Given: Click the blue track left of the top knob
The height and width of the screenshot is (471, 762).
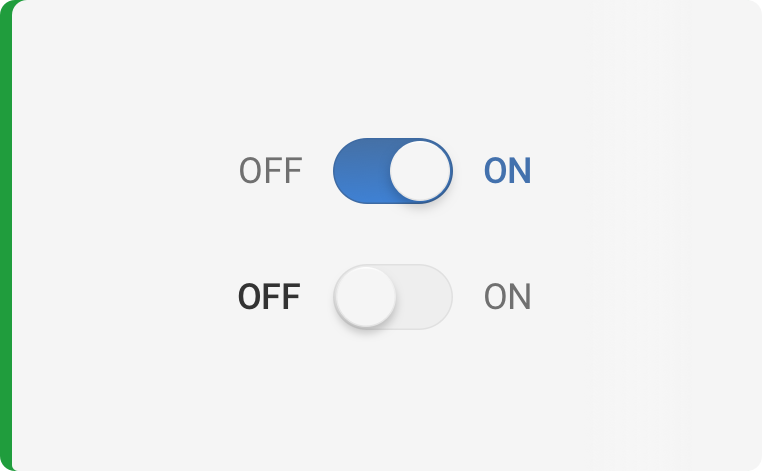Looking at the screenshot, I should point(360,171).
